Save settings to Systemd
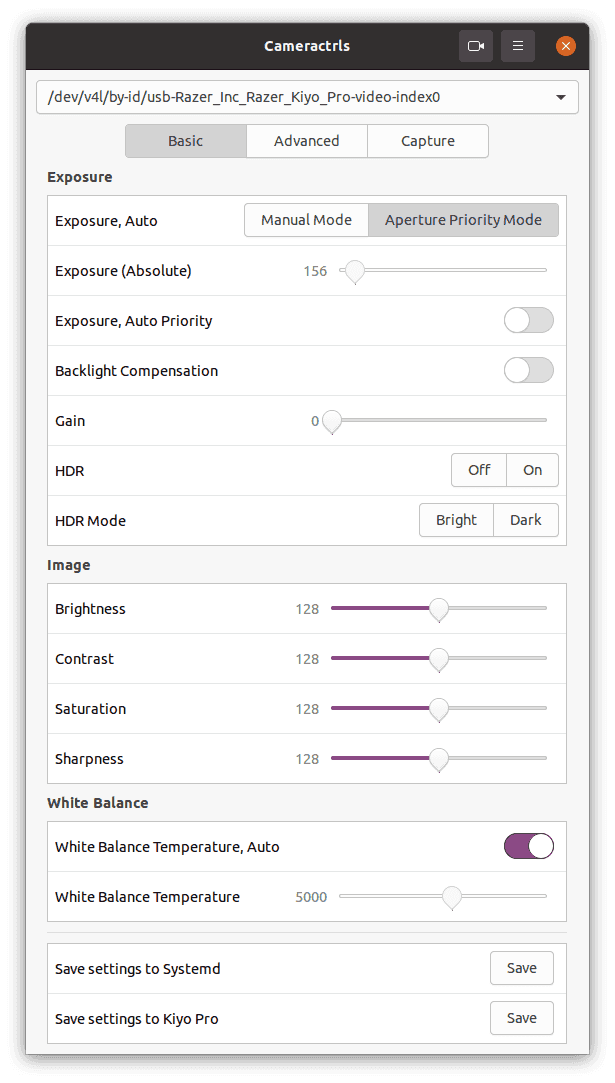The width and height of the screenshot is (615, 1083). coord(521,968)
